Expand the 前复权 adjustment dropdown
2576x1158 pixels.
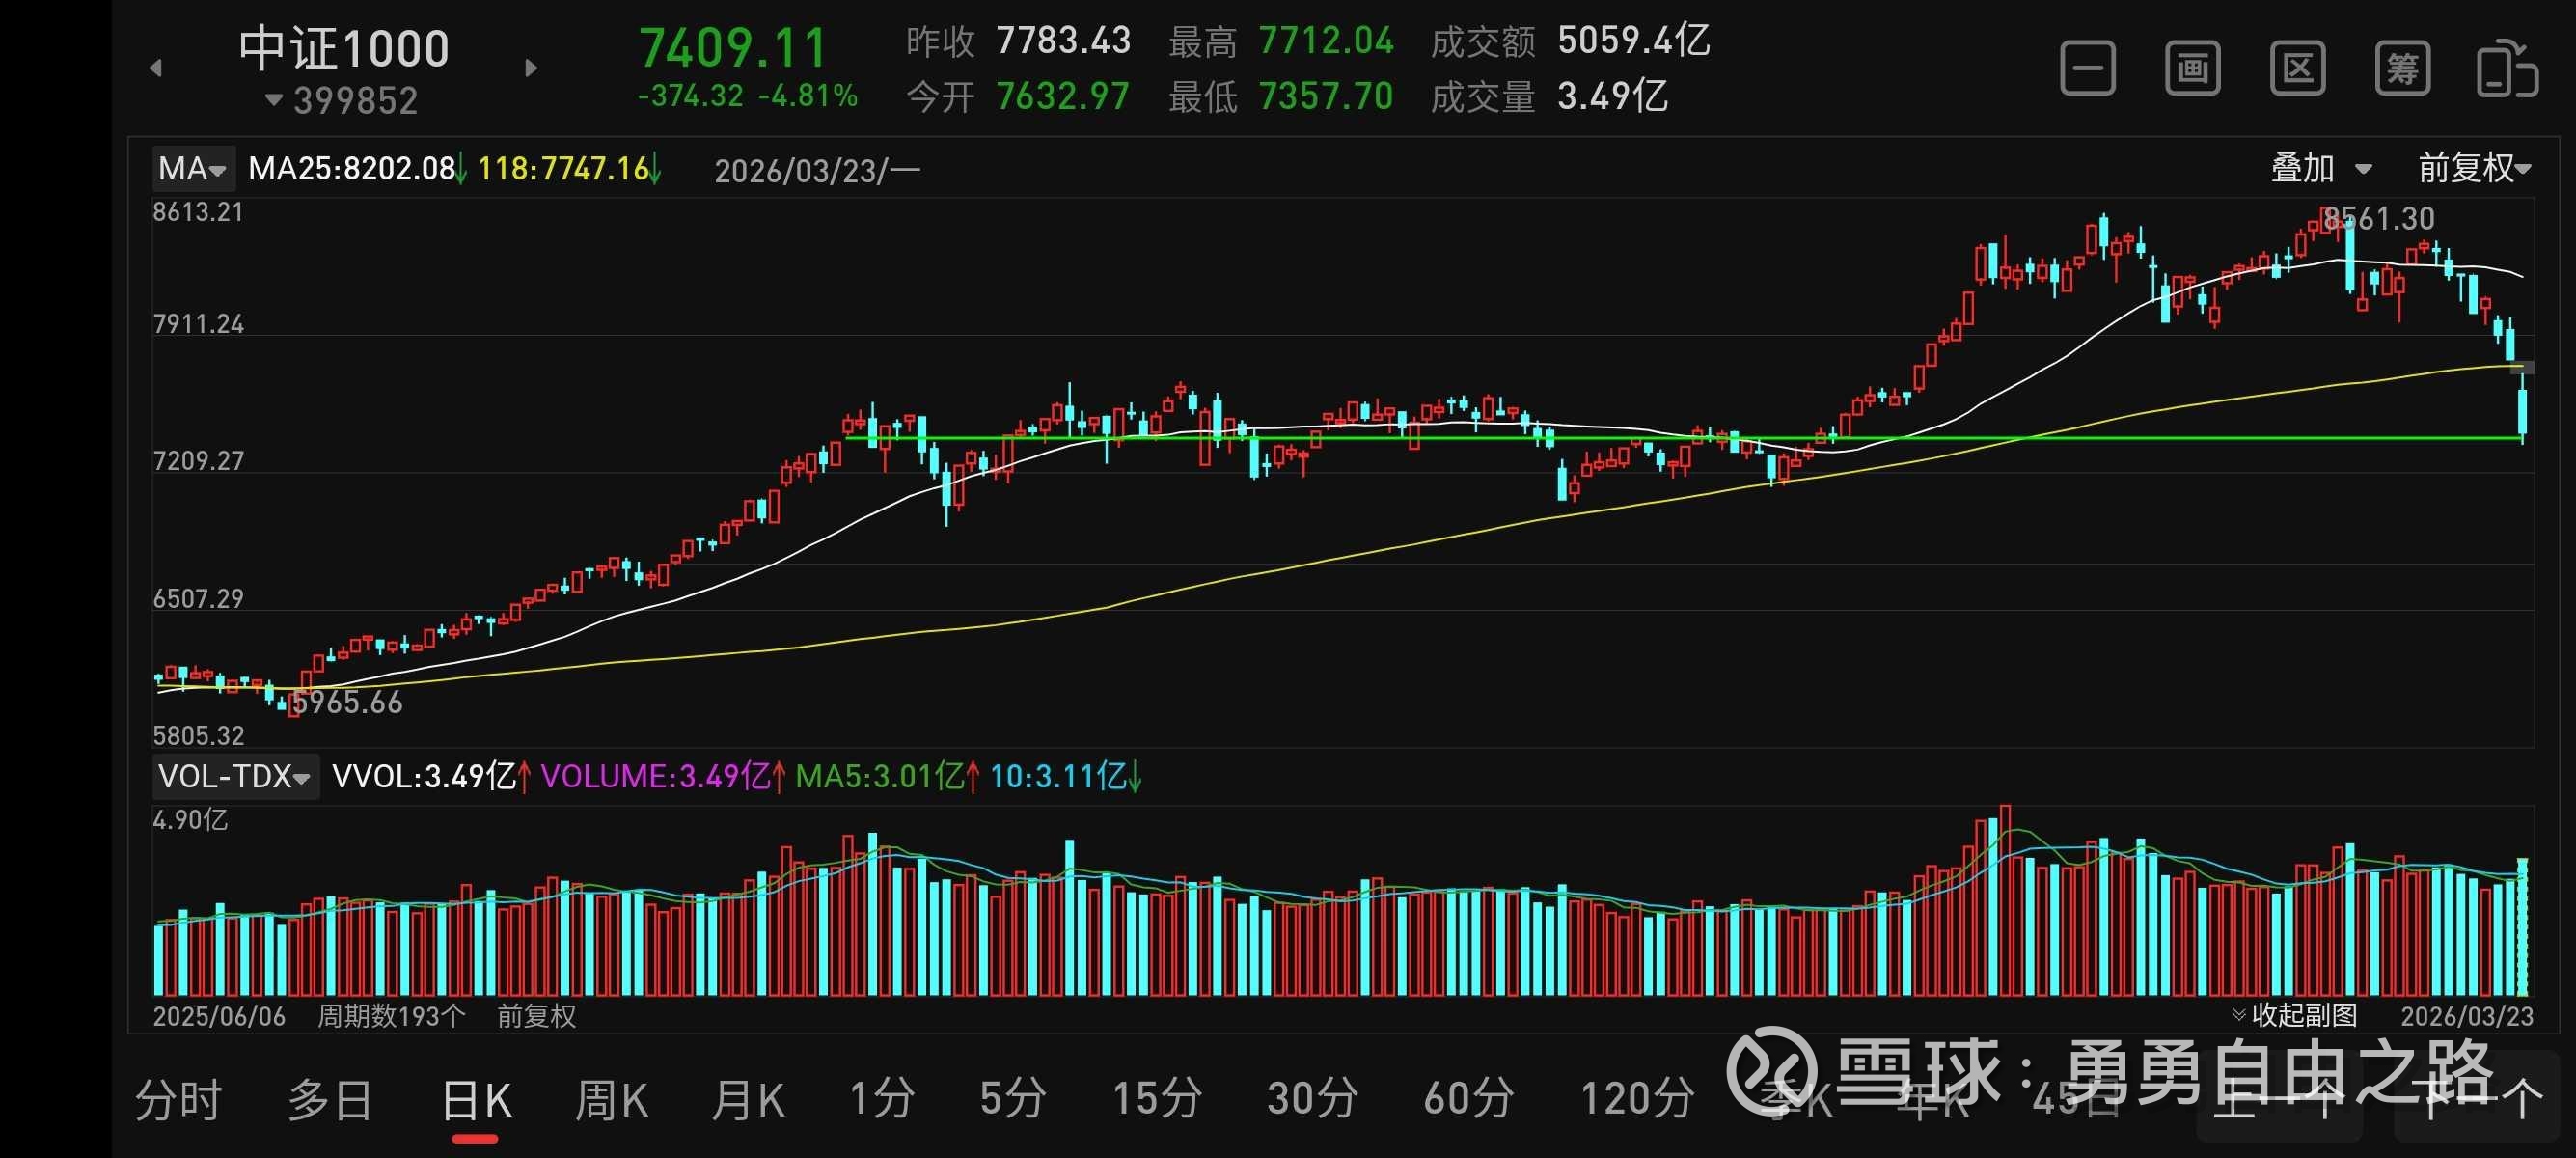(x=2474, y=168)
